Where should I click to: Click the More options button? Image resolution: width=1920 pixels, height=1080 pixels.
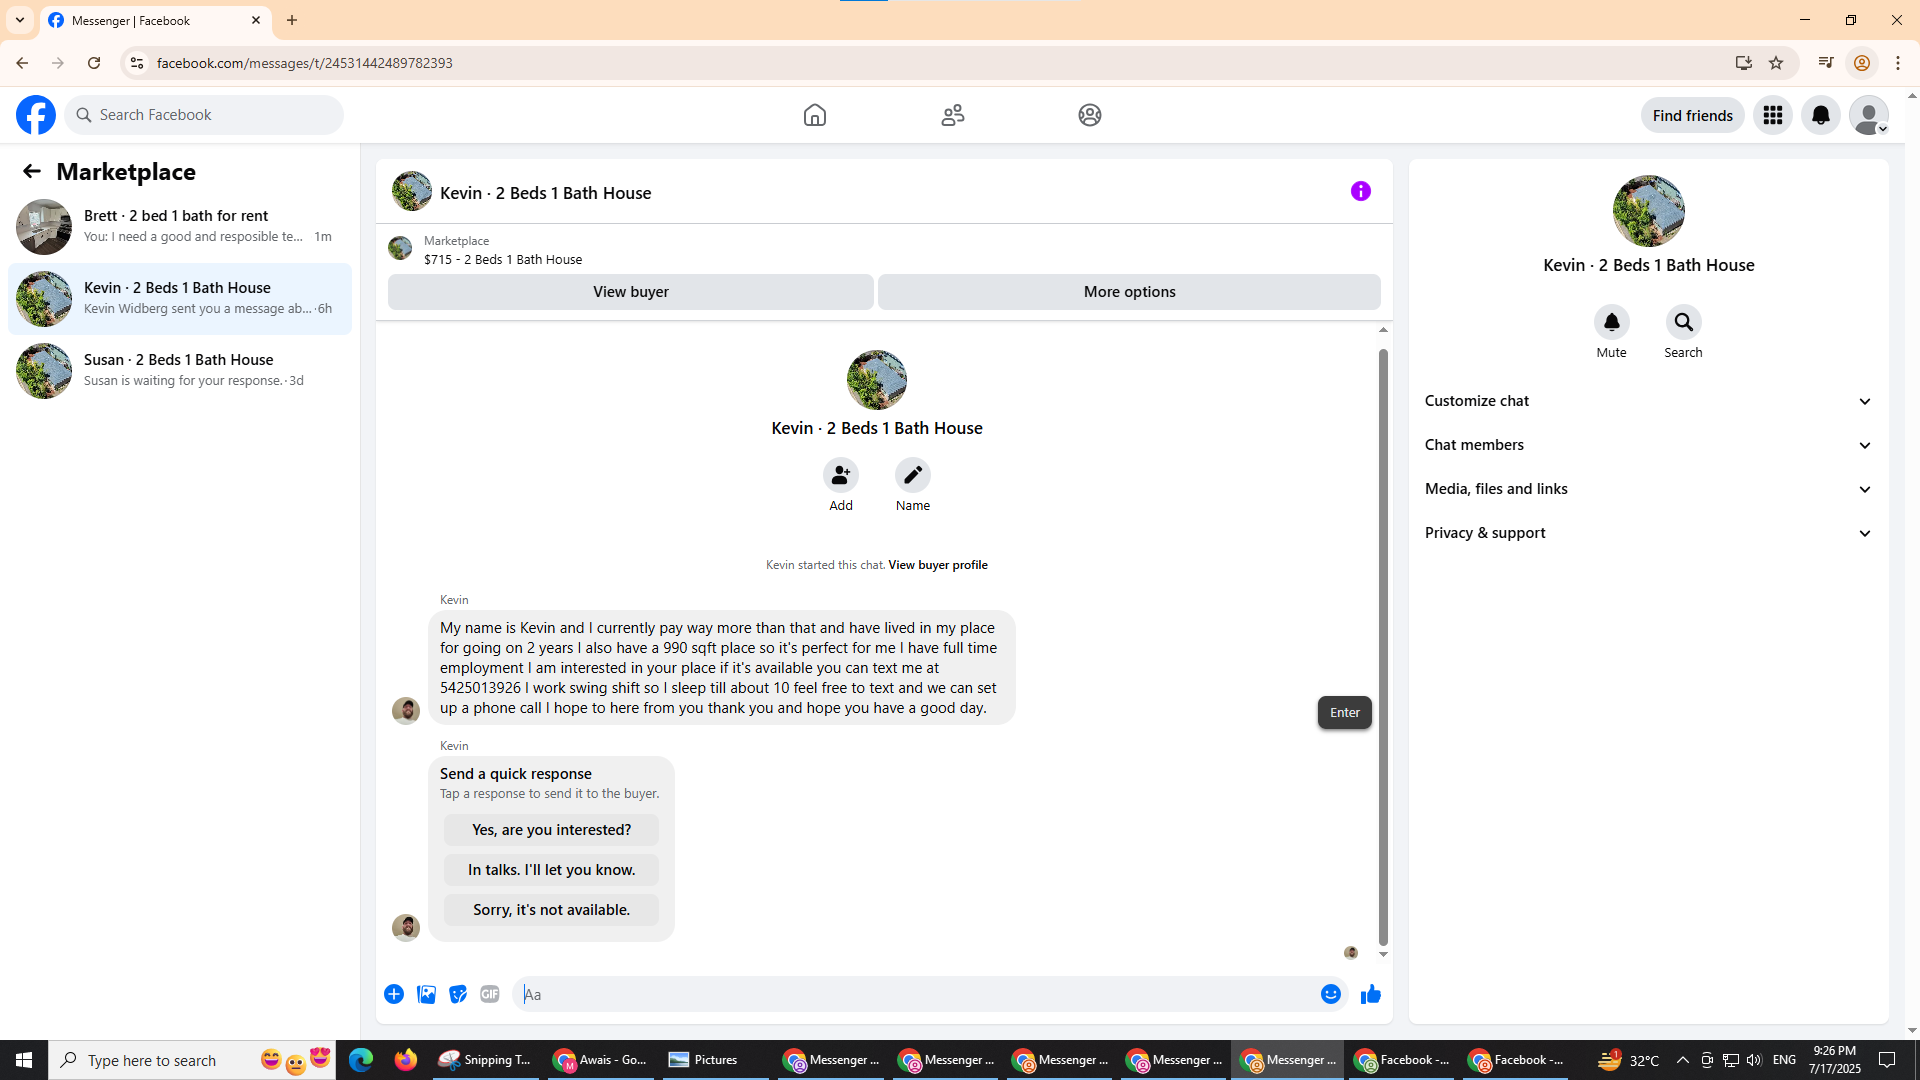pyautogui.click(x=1129, y=292)
